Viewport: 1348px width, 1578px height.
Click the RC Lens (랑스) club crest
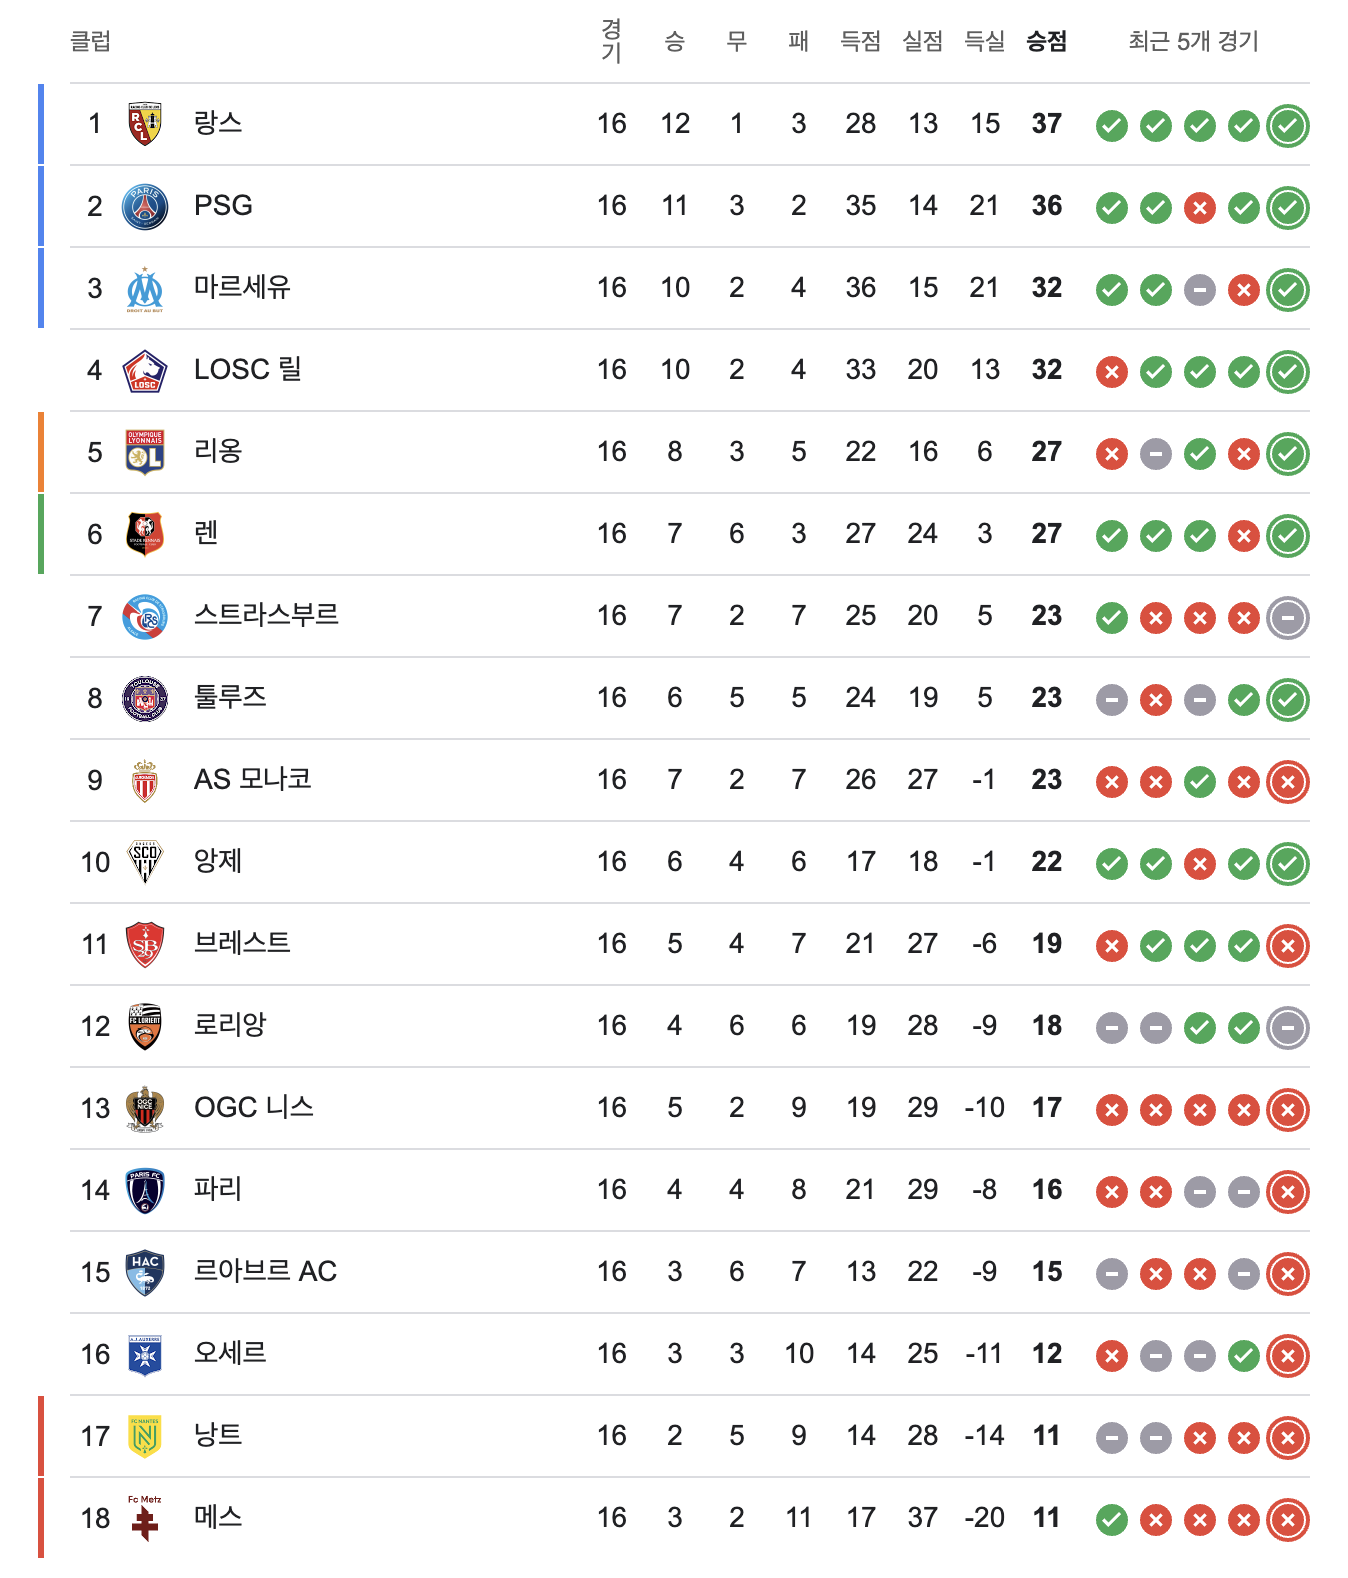145,124
